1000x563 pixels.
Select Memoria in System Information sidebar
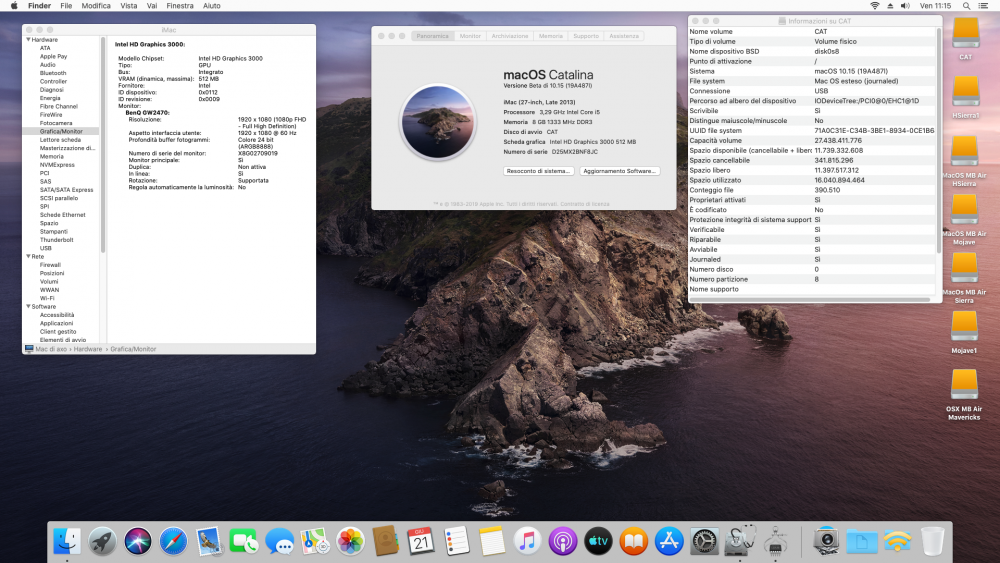tap(52, 156)
